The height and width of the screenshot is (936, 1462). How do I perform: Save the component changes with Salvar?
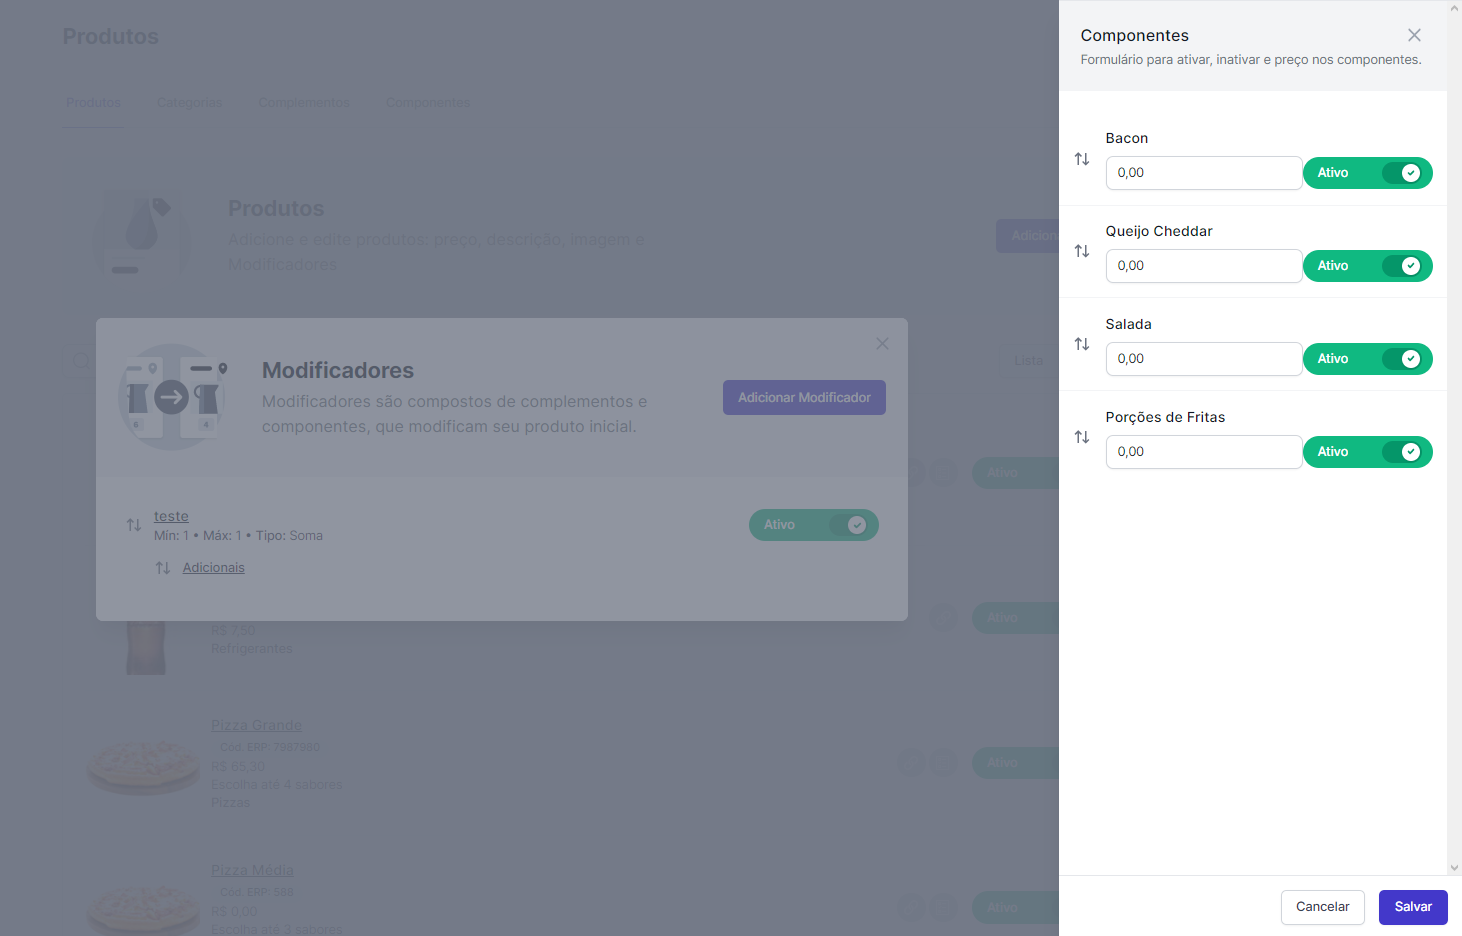pyautogui.click(x=1413, y=907)
